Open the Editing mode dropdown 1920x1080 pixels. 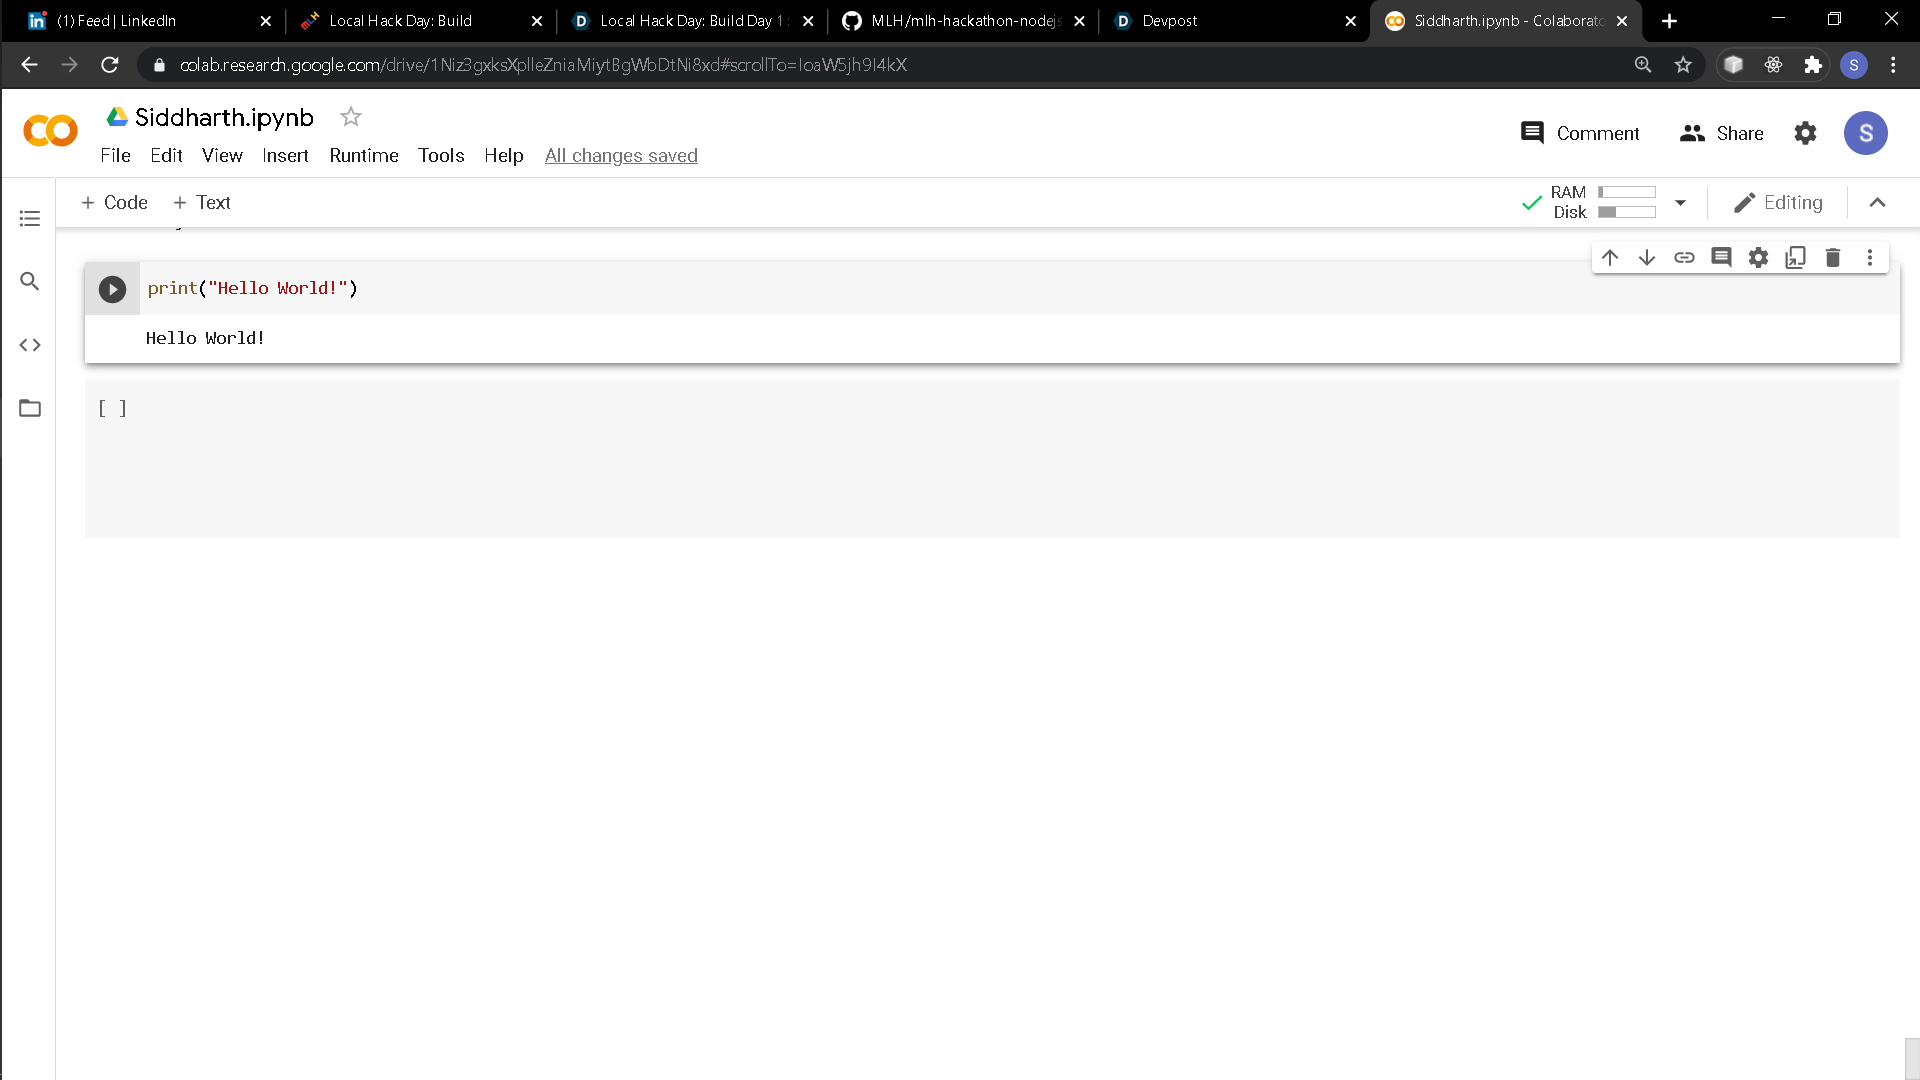pyautogui.click(x=1778, y=202)
